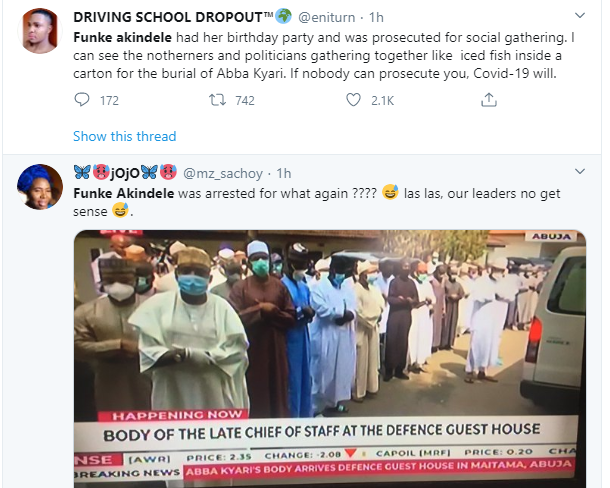Open the DRIVING SCHOOL DROPOUT profile picture
The width and height of the screenshot is (610, 488).
(38, 32)
